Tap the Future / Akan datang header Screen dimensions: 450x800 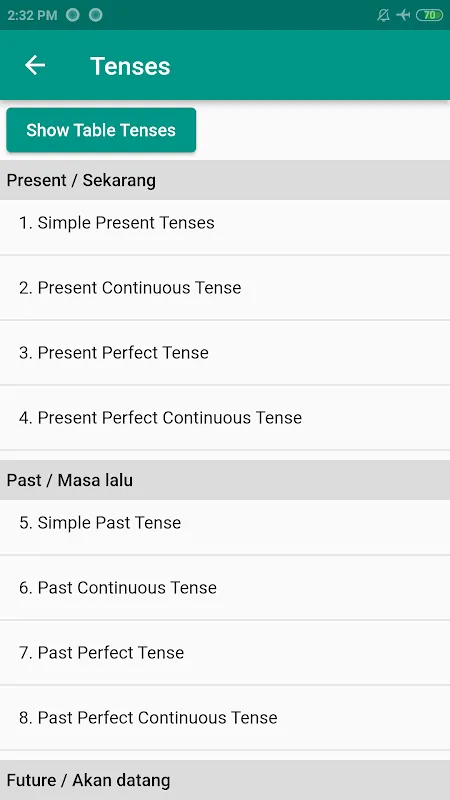(x=225, y=780)
